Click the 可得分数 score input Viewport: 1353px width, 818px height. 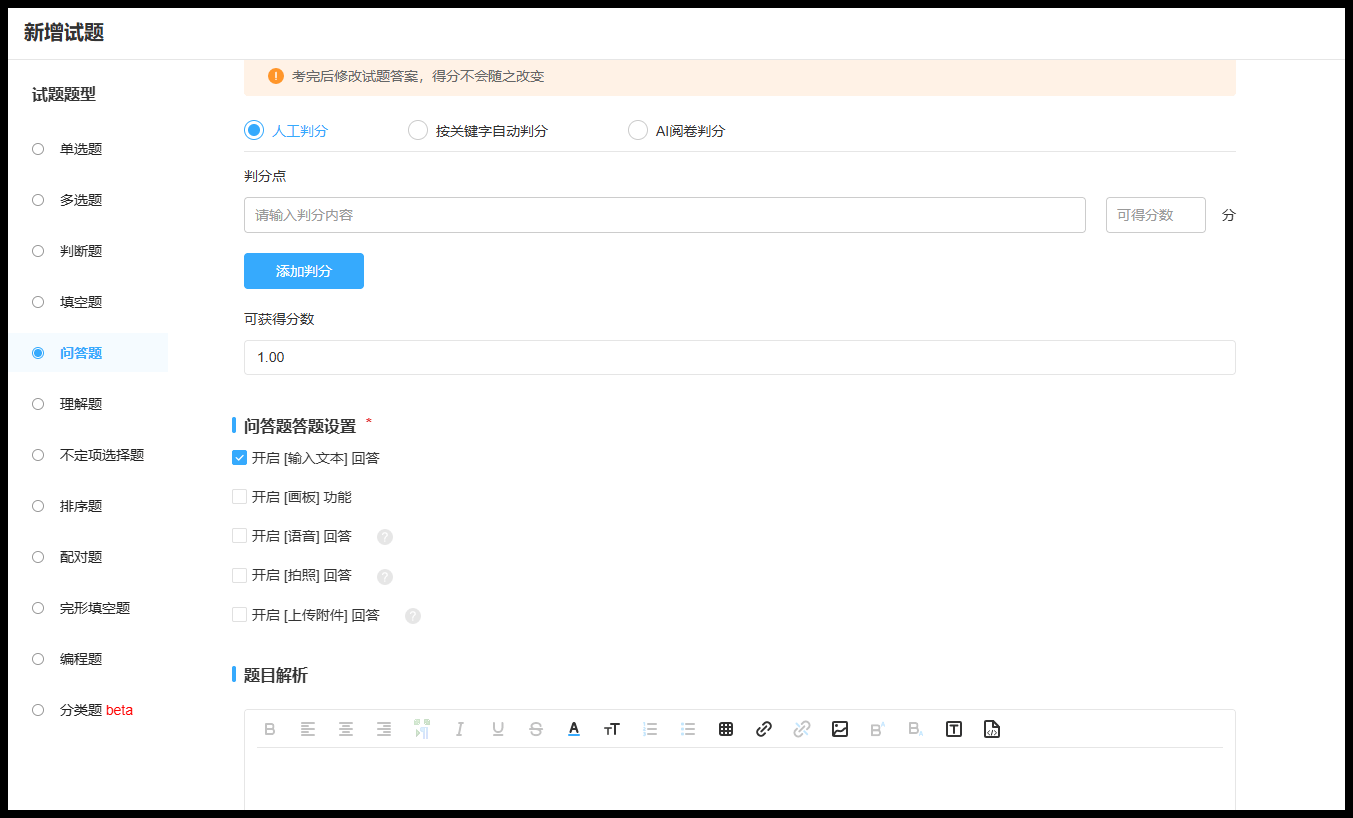pyautogui.click(x=1156, y=215)
